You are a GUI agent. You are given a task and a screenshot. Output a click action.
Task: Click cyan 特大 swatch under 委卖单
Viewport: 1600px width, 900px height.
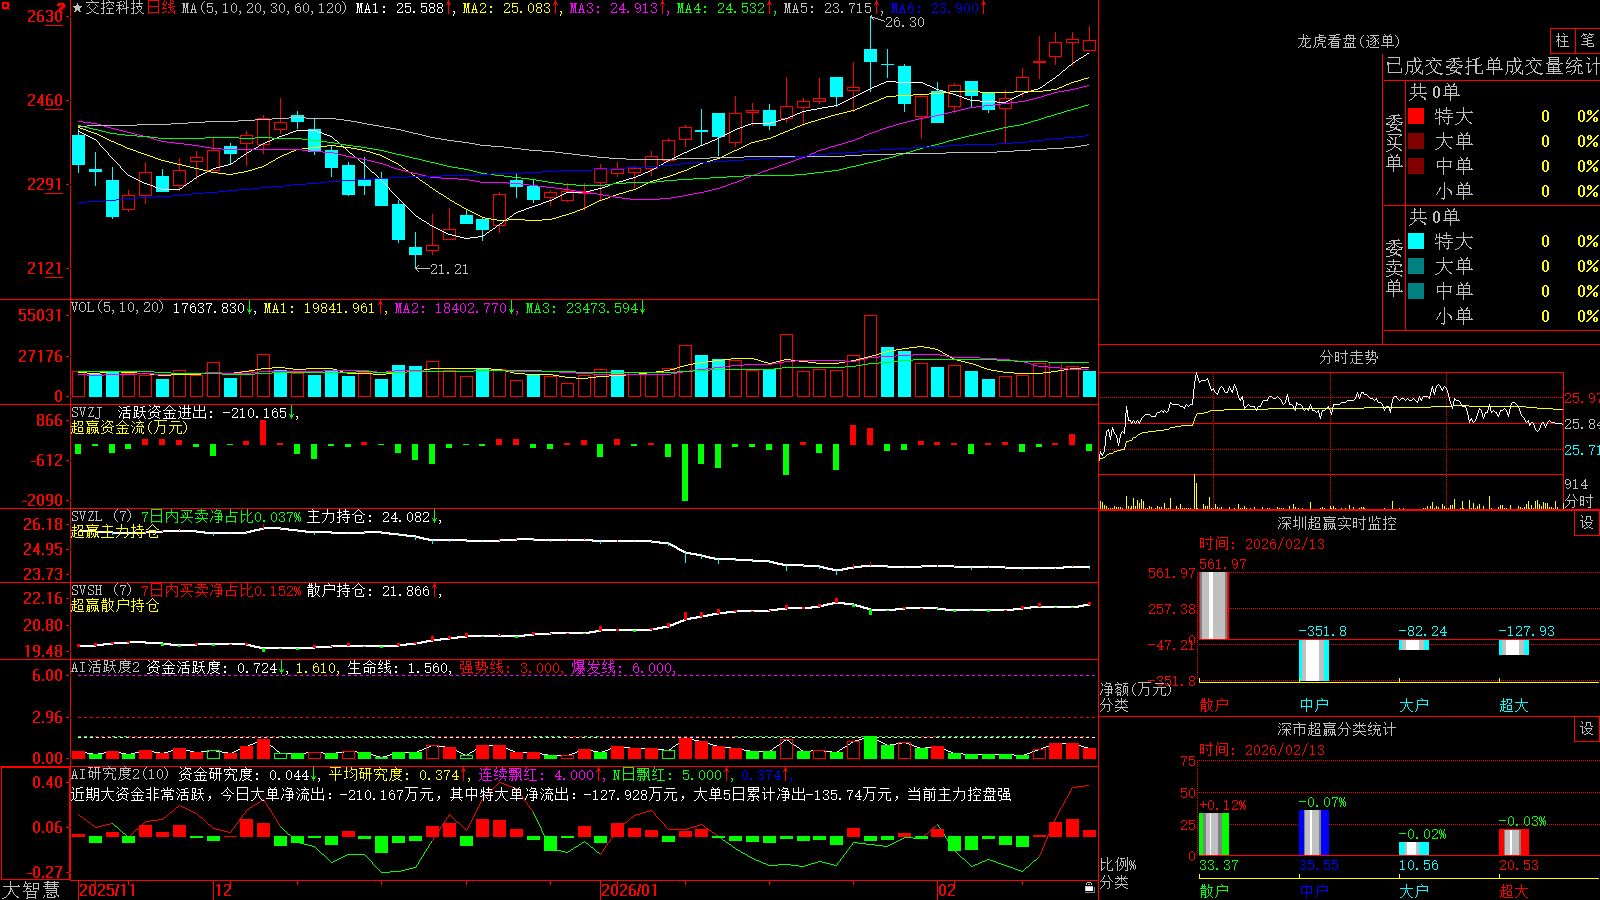click(1416, 241)
